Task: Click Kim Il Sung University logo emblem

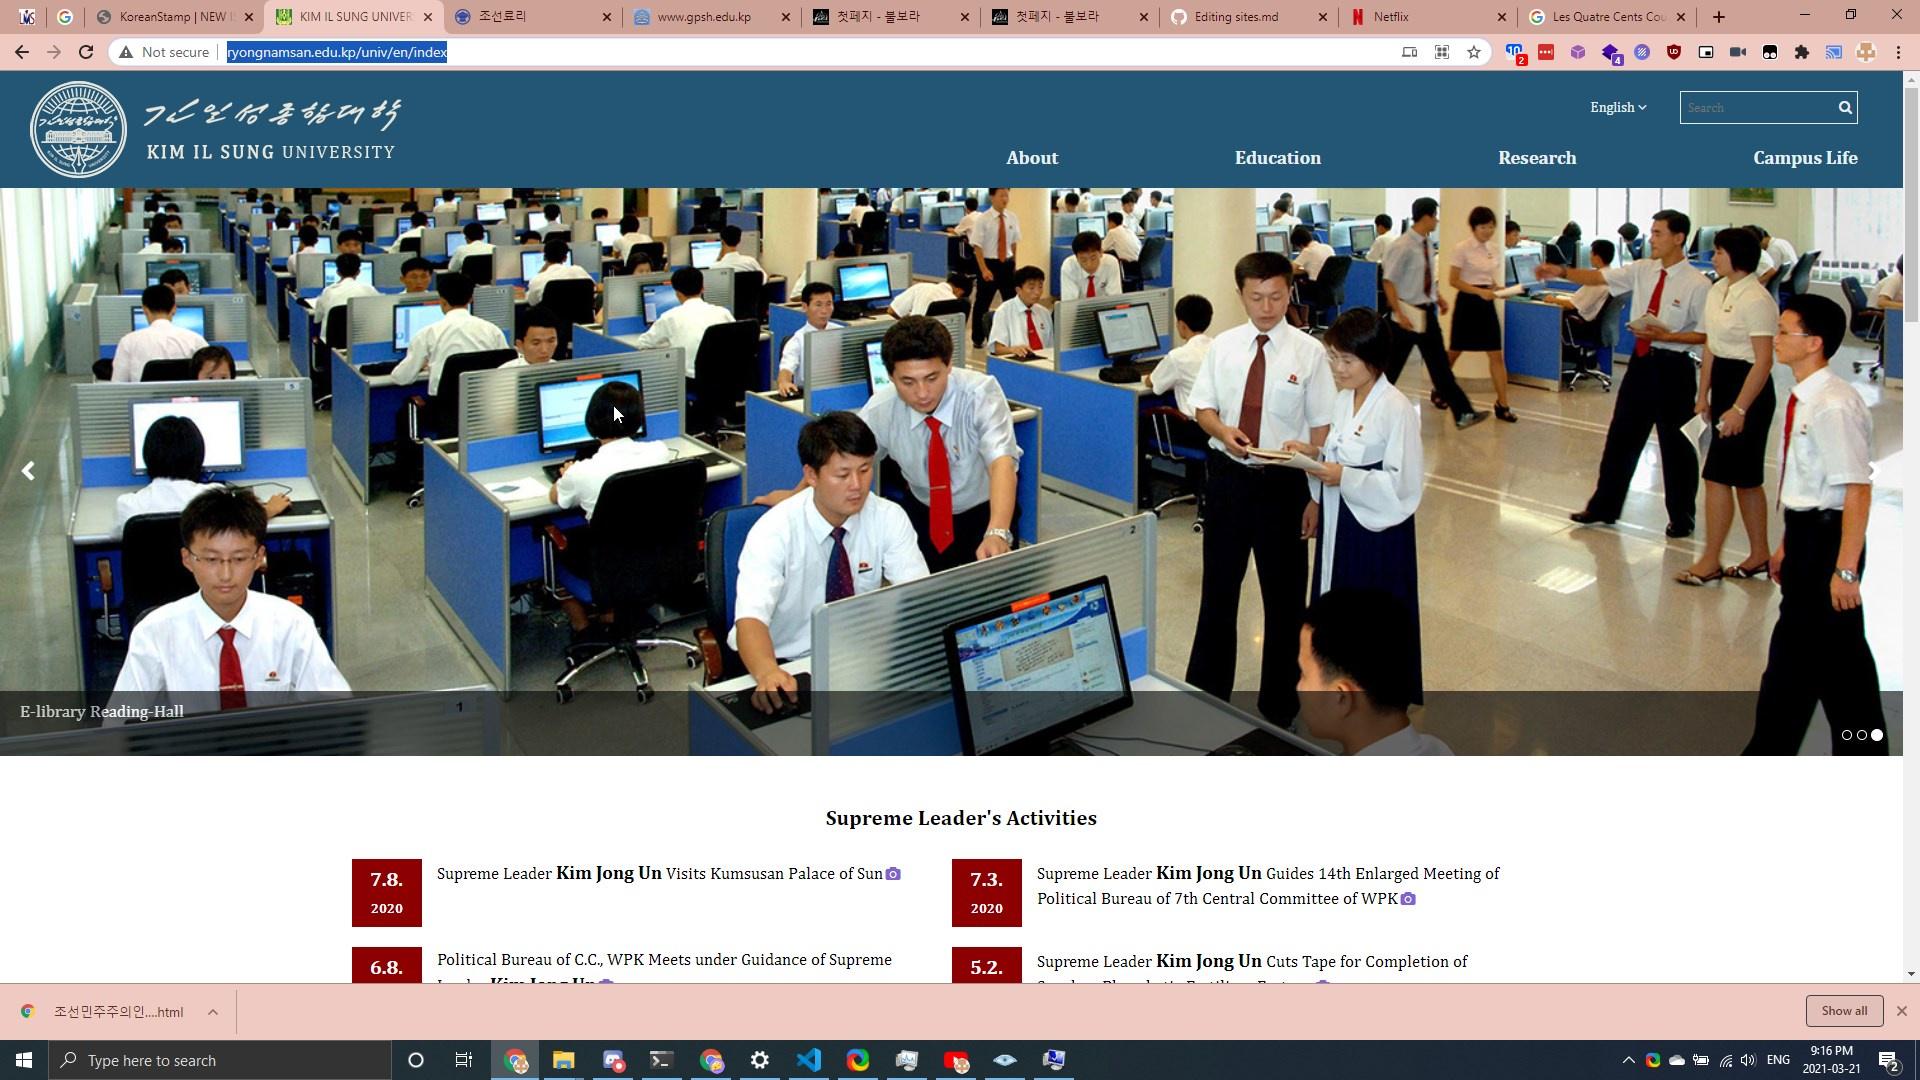Action: click(x=78, y=130)
